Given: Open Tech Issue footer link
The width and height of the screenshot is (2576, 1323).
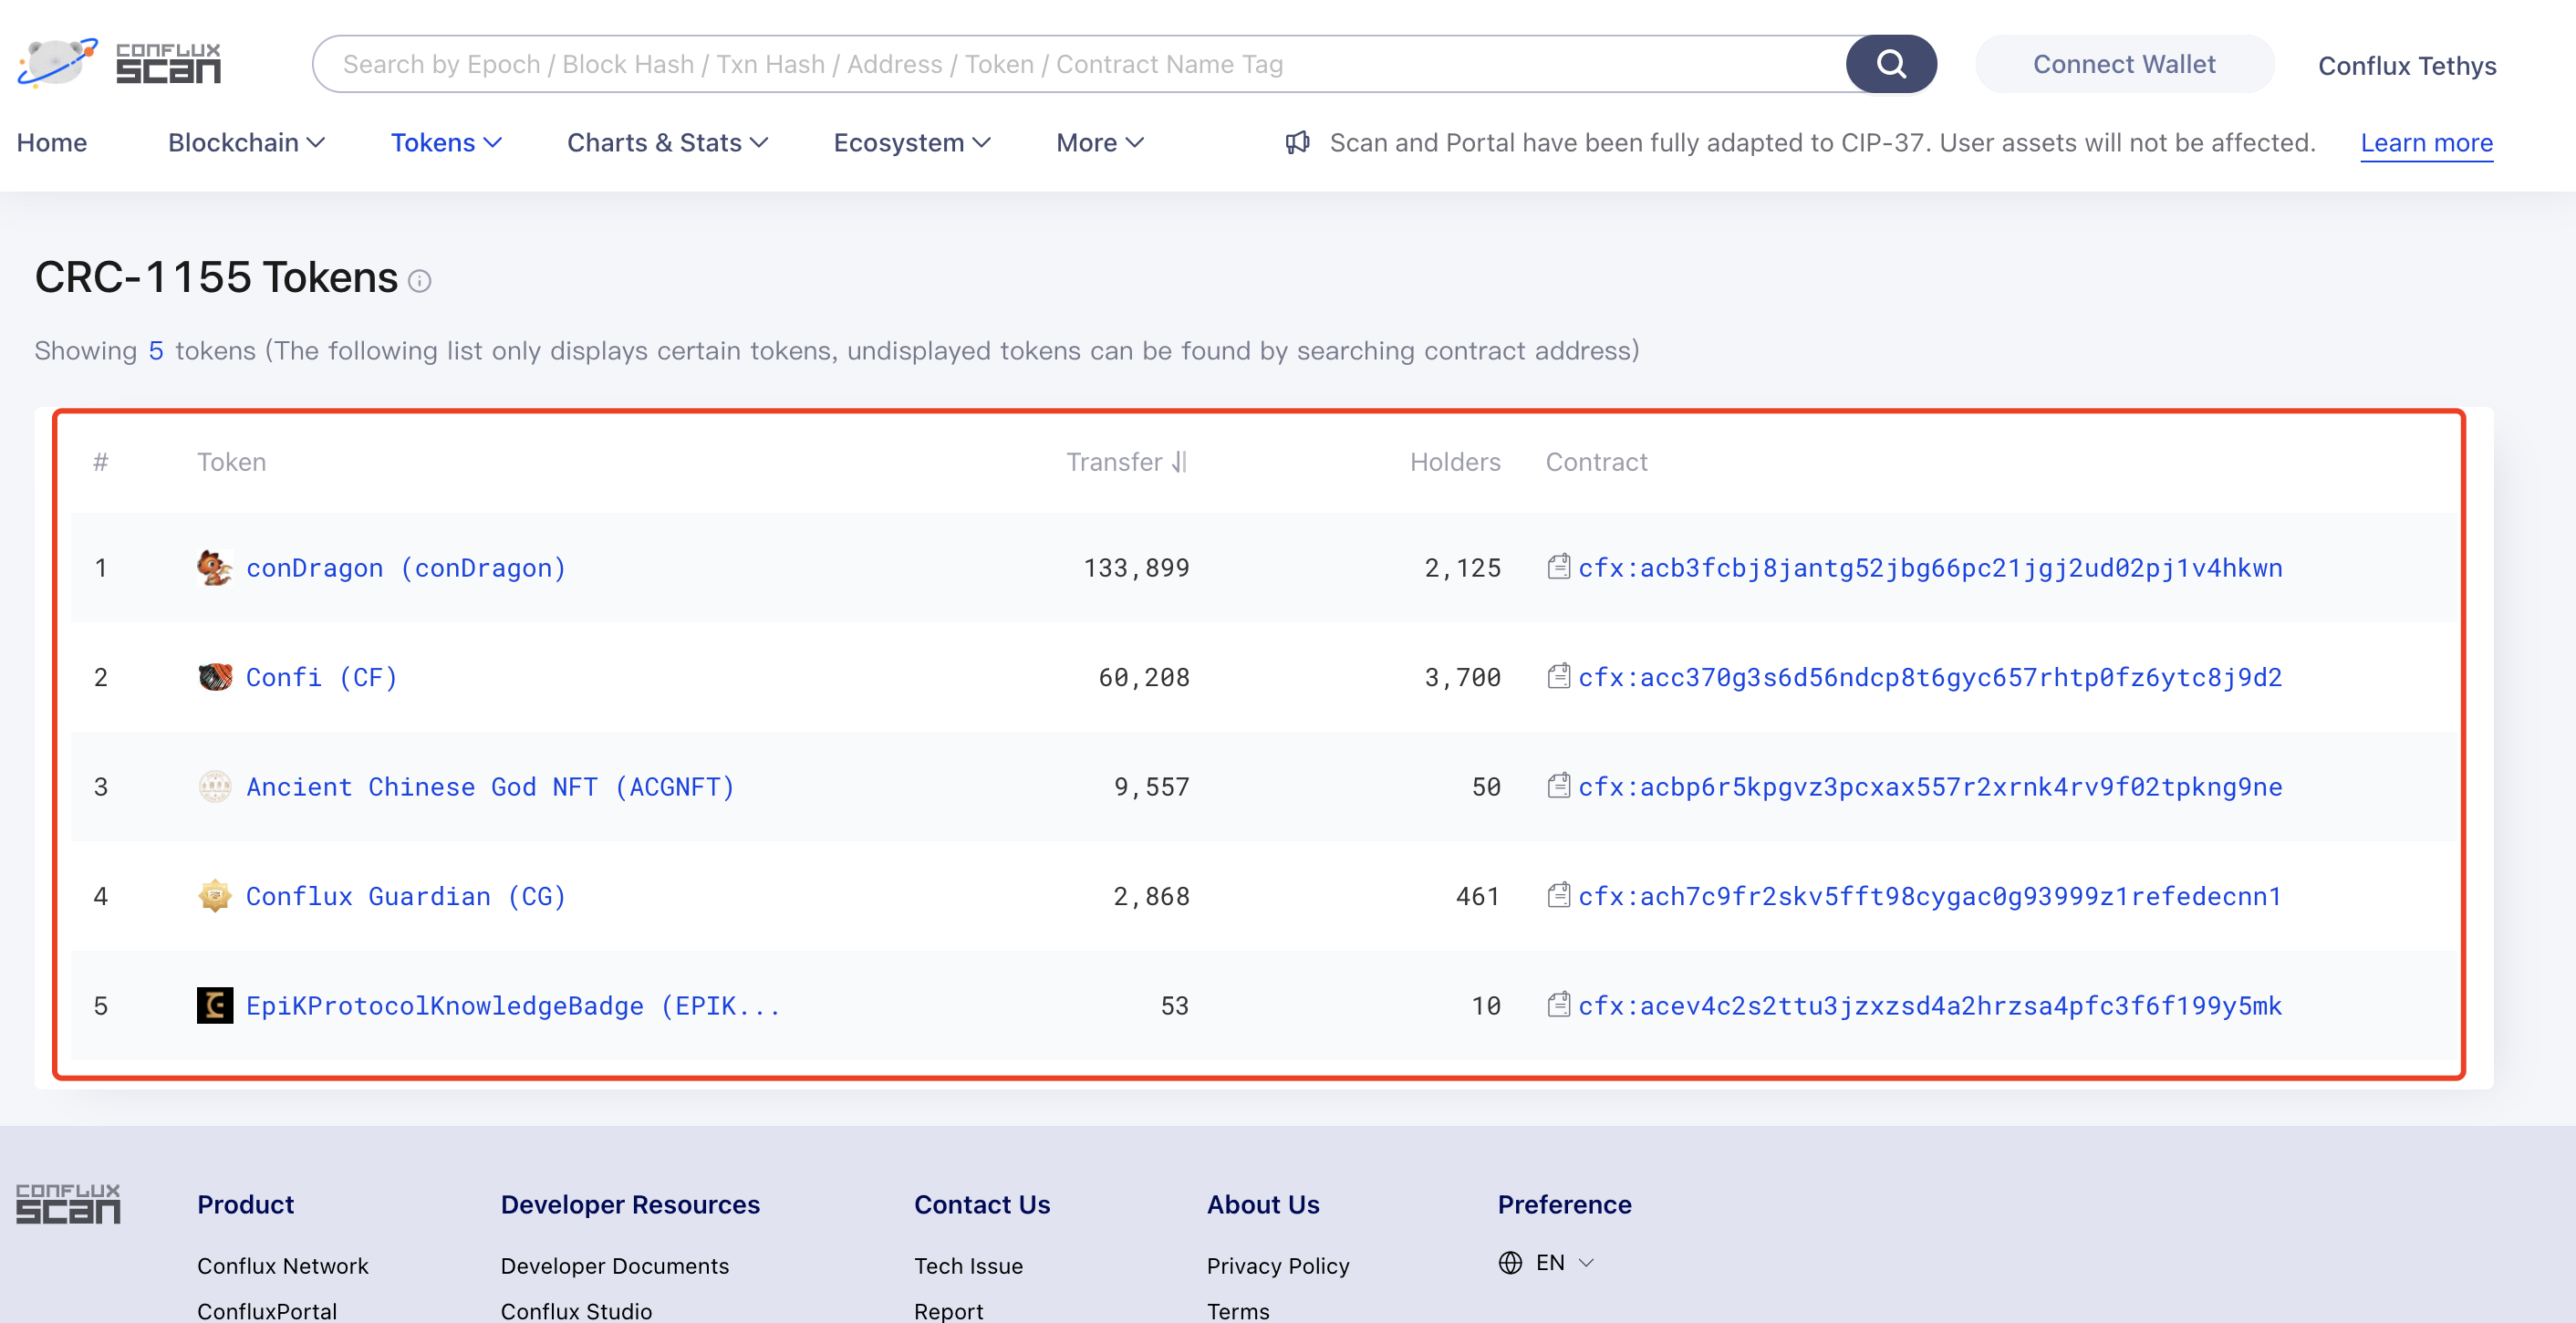Looking at the screenshot, I should 968,1266.
